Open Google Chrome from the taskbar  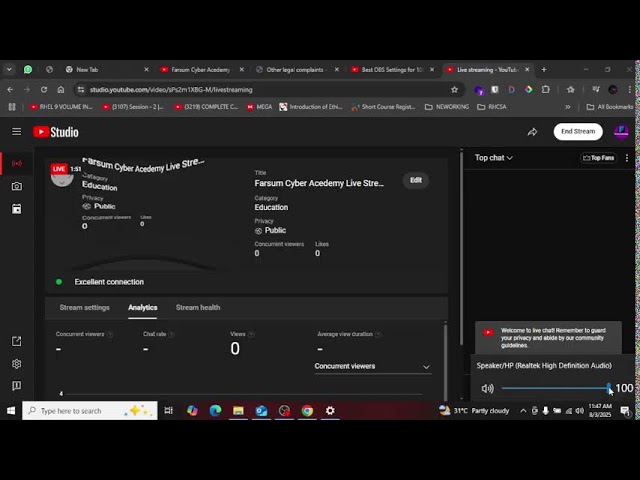[x=307, y=411]
